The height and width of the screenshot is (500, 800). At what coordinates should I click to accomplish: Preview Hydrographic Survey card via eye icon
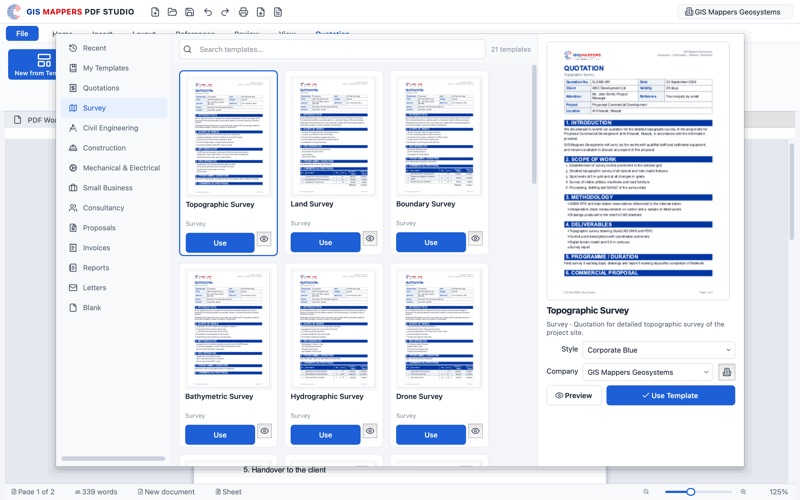point(370,431)
